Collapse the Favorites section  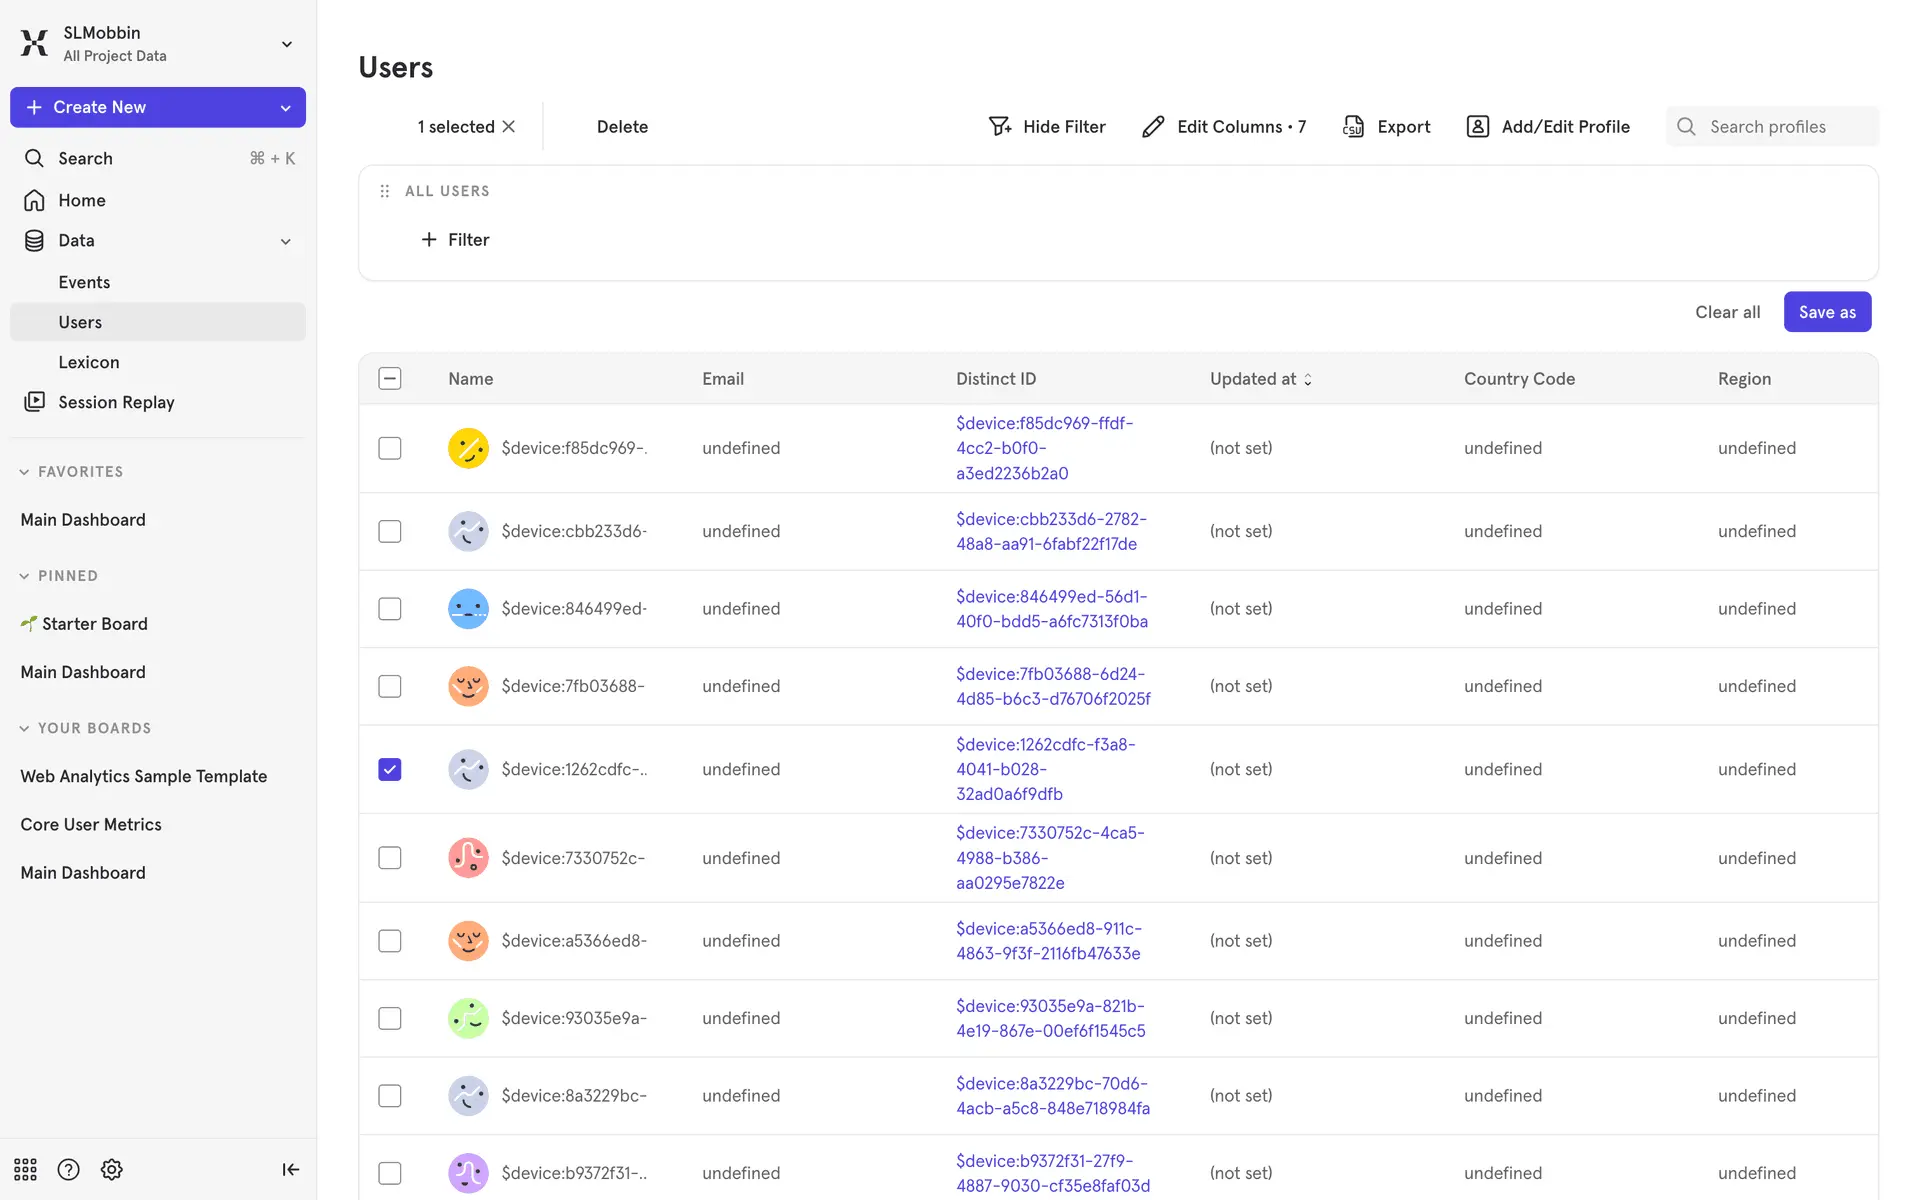tap(24, 472)
